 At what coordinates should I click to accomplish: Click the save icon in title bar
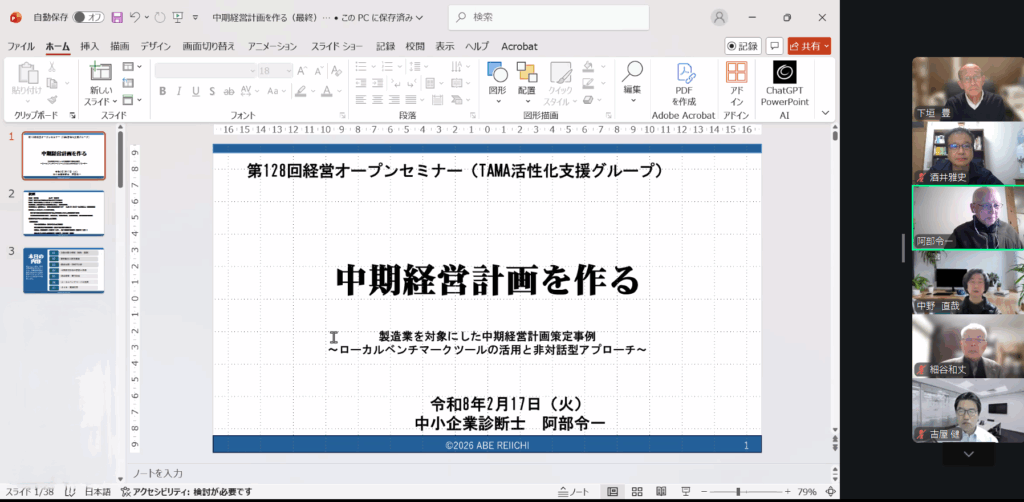pyautogui.click(x=117, y=17)
